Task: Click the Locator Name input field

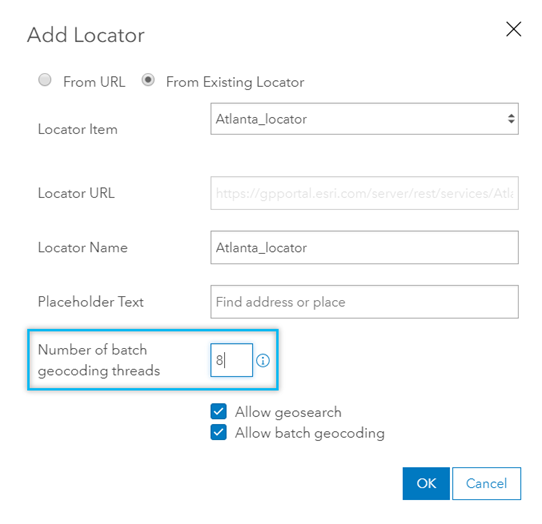Action: 364,247
